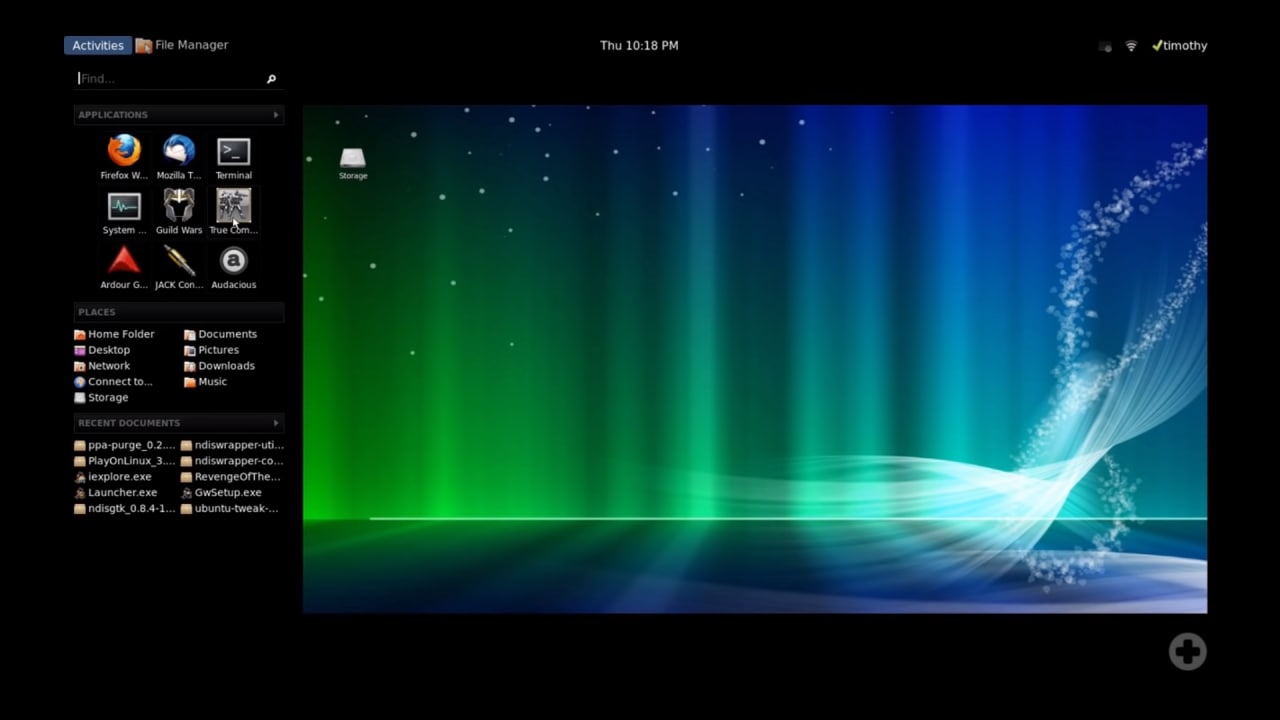Click the Activities button
This screenshot has width=1280, height=720.
point(98,45)
